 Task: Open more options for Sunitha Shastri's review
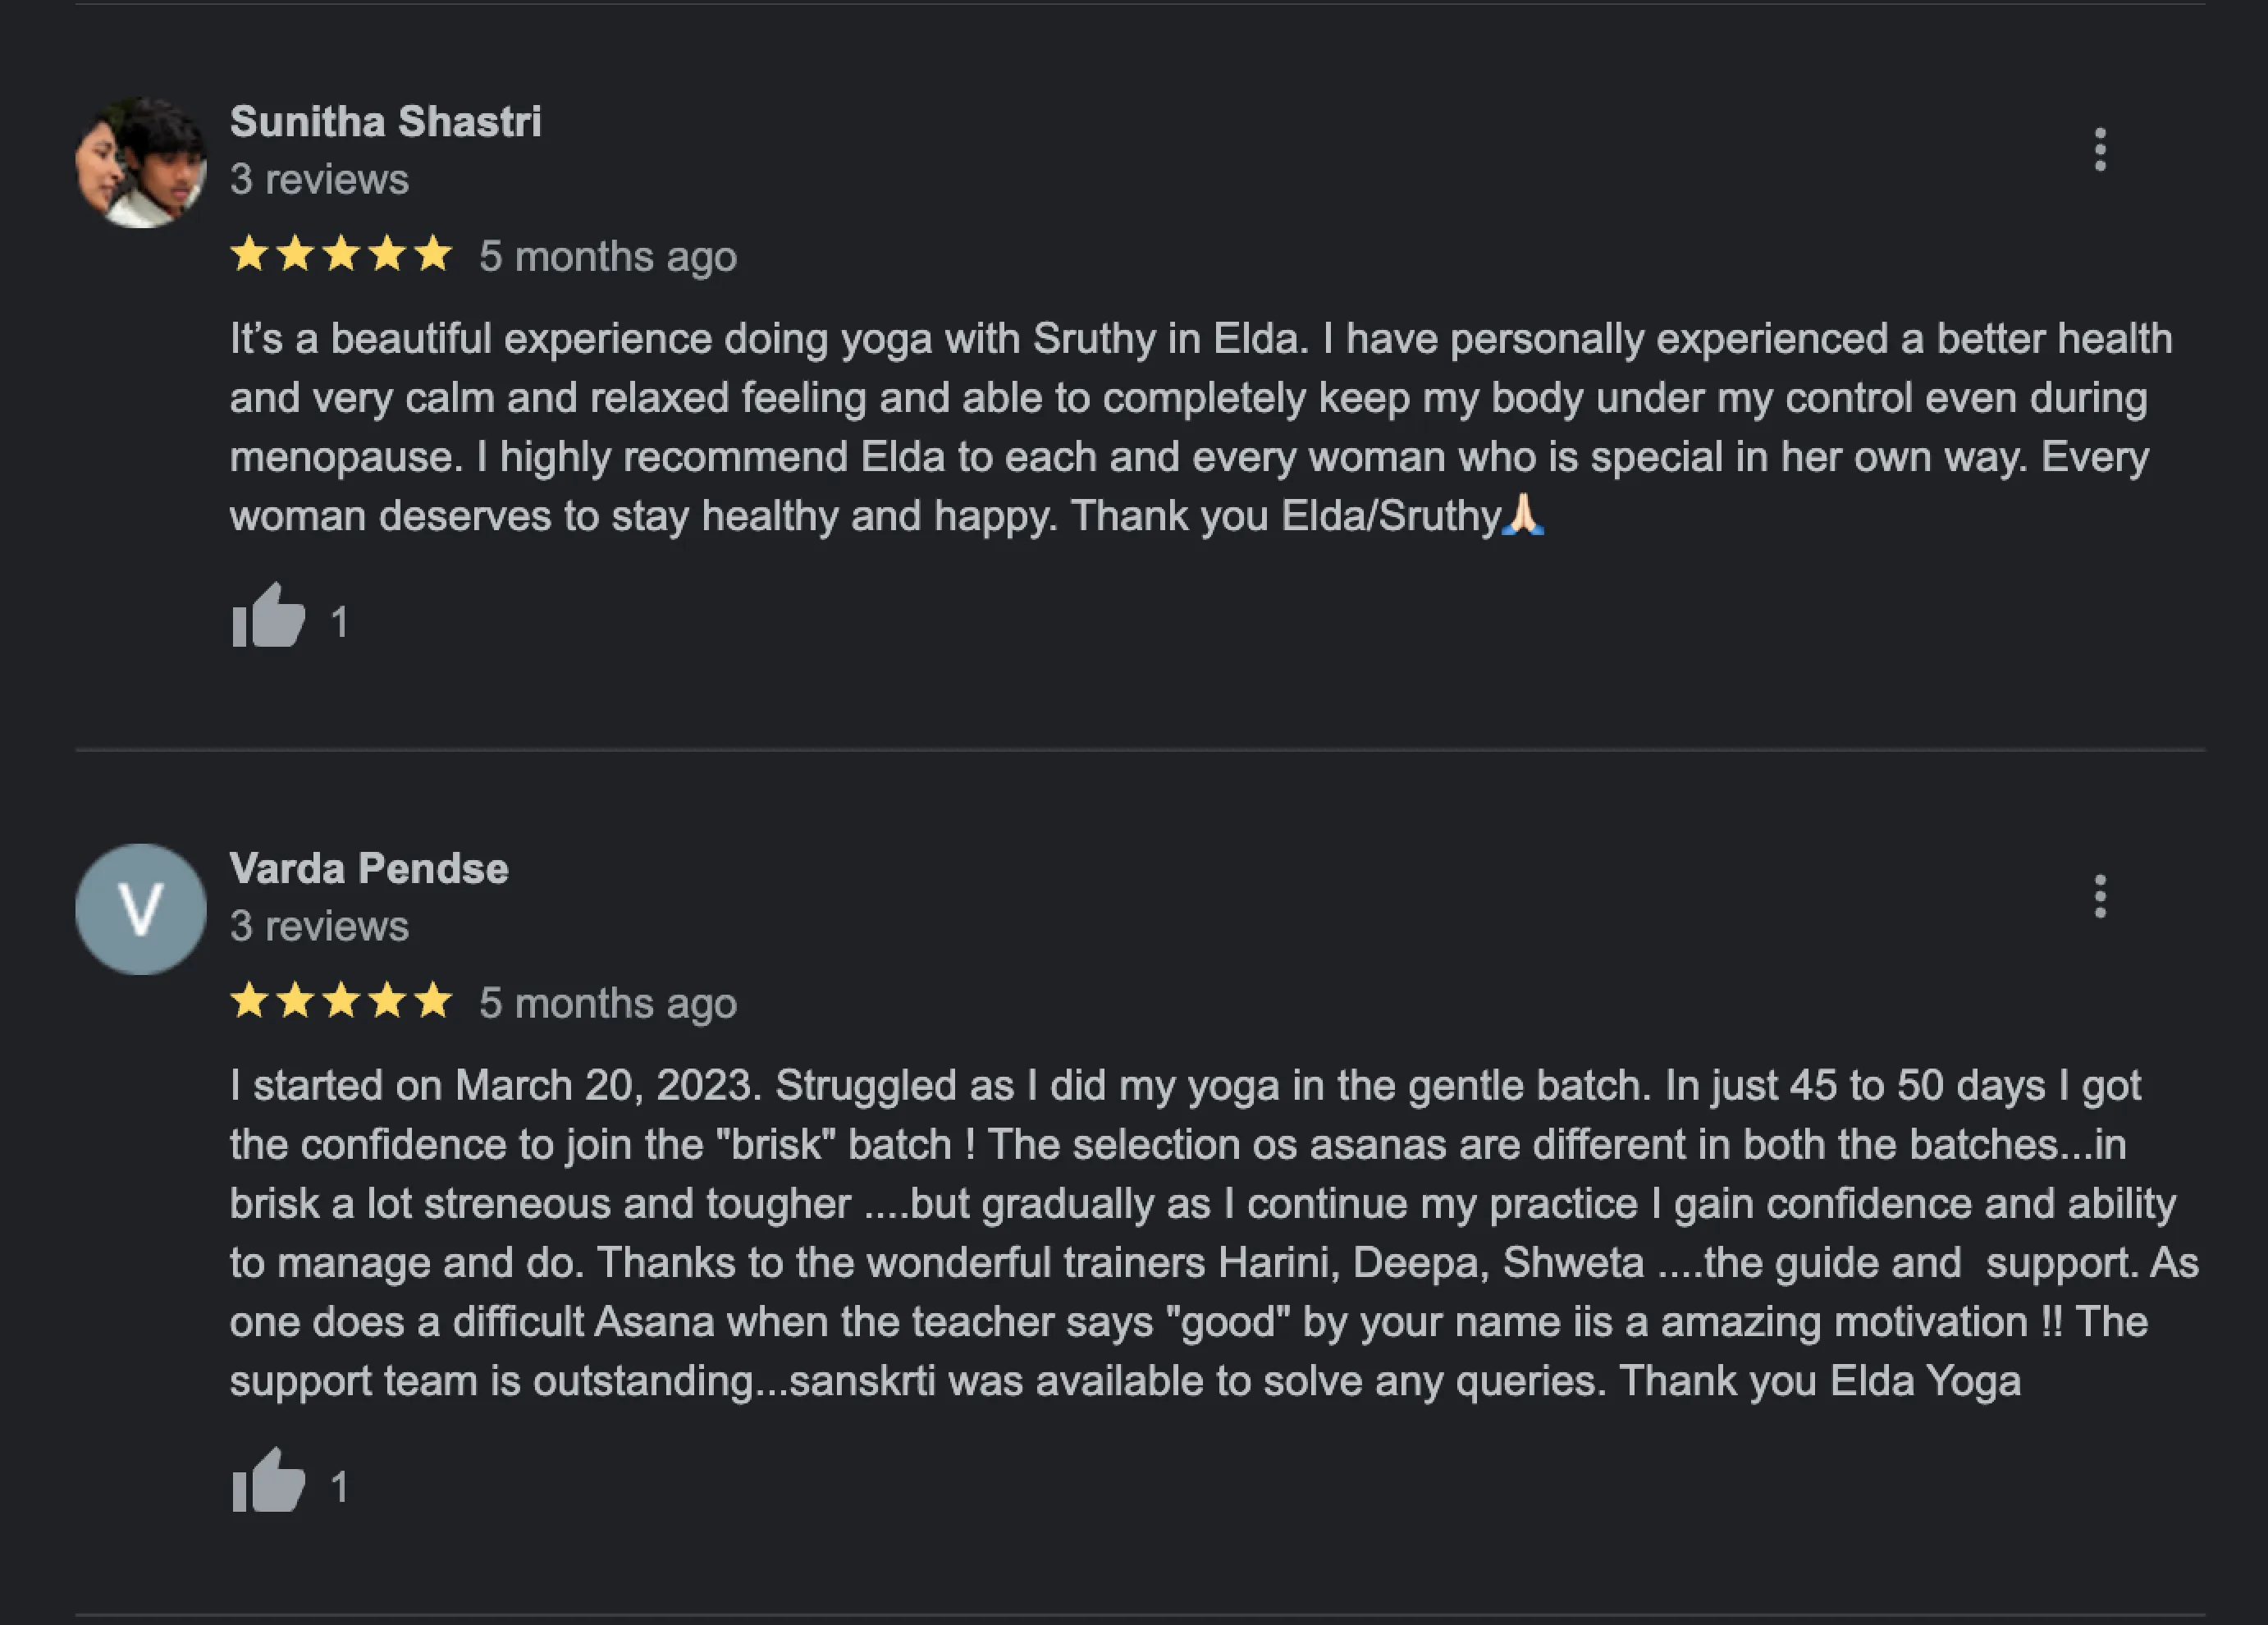(2099, 150)
